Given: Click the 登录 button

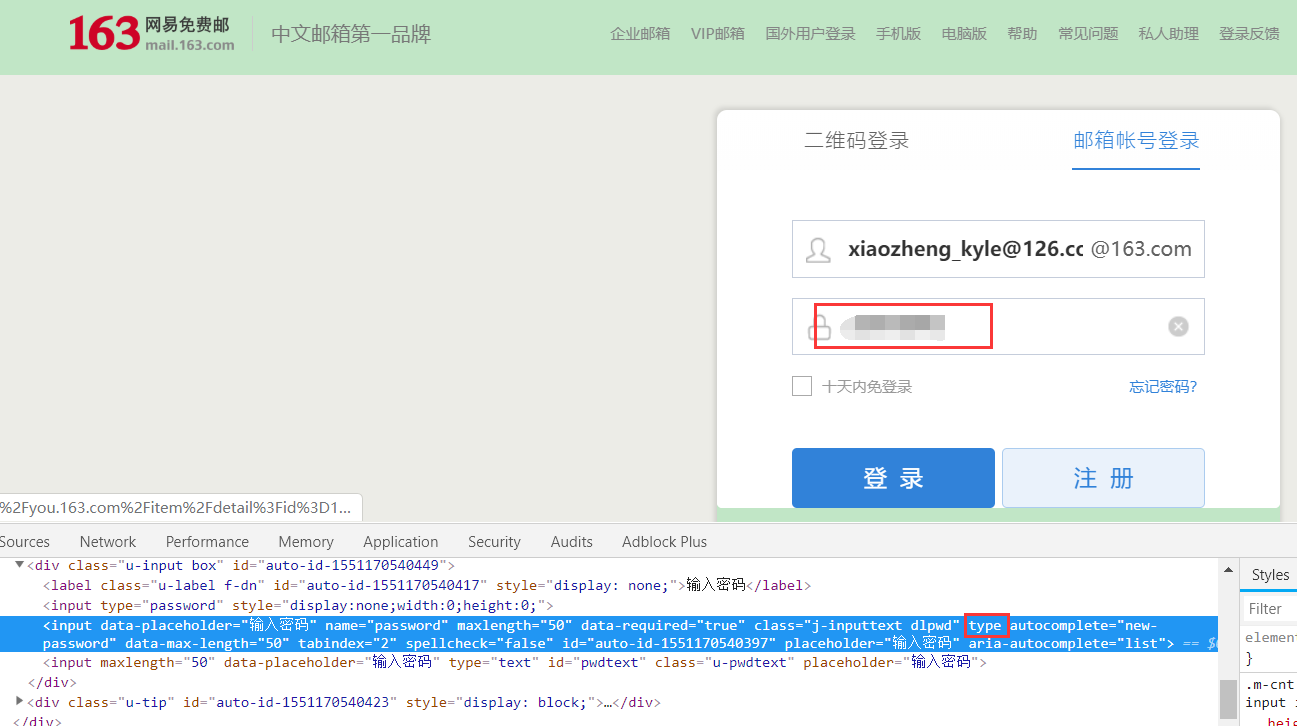Looking at the screenshot, I should pyautogui.click(x=893, y=478).
